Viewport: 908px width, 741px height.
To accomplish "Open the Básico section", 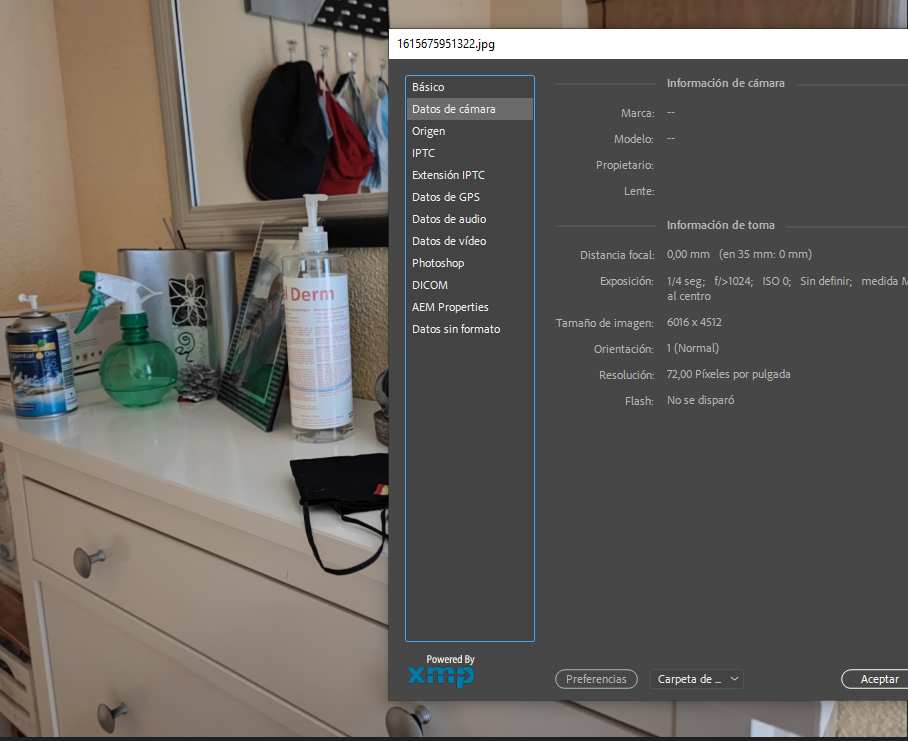I will [469, 87].
